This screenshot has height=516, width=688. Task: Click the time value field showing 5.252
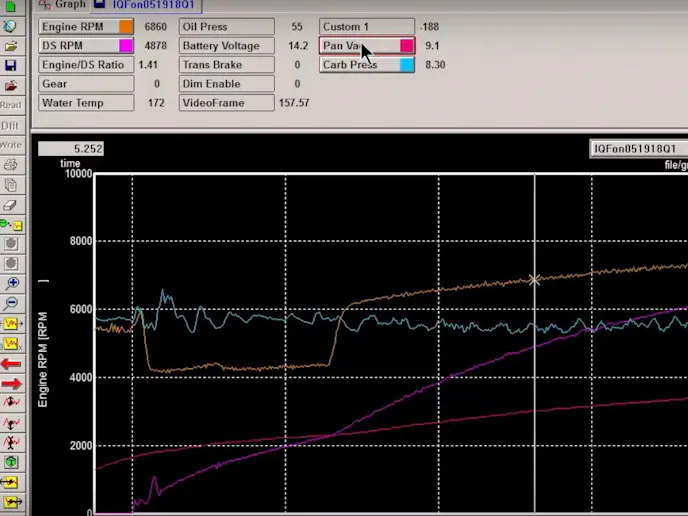click(x=70, y=149)
